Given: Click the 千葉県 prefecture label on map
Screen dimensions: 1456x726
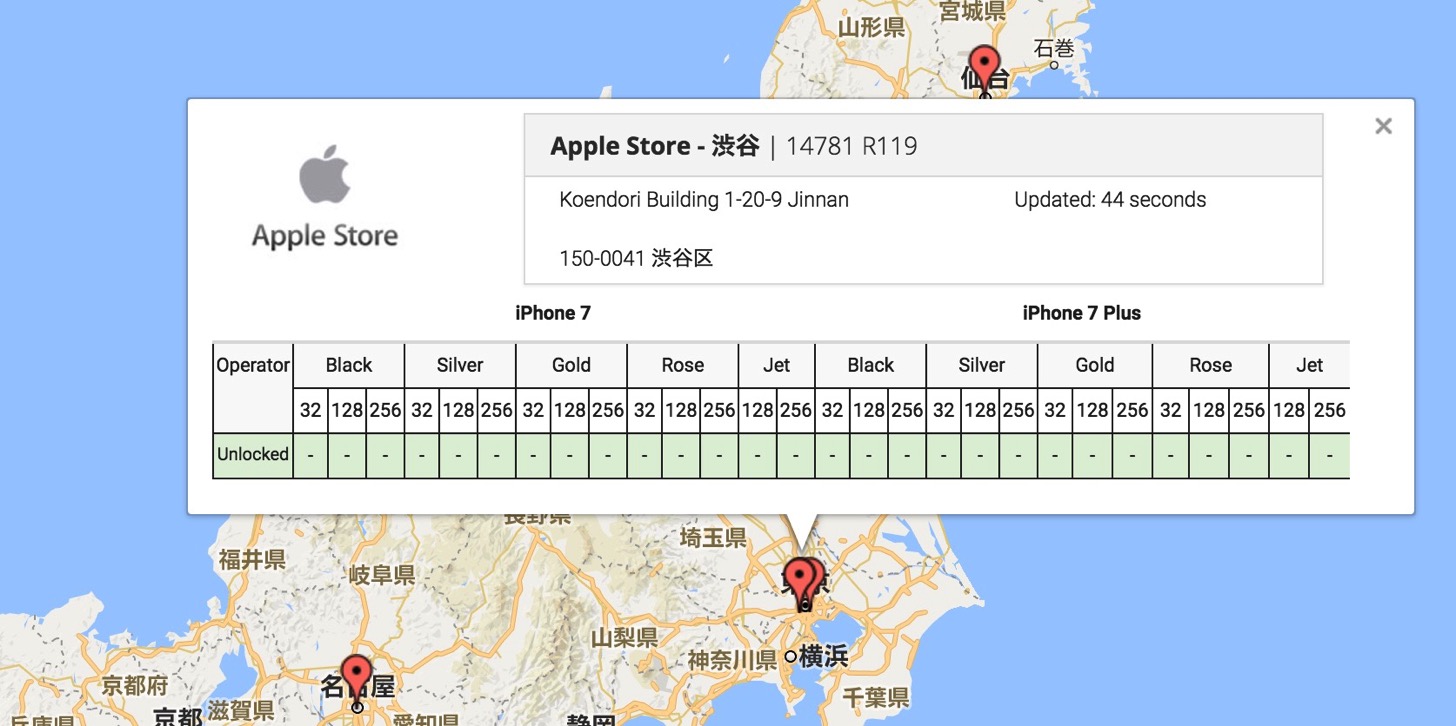Looking at the screenshot, I should [875, 697].
